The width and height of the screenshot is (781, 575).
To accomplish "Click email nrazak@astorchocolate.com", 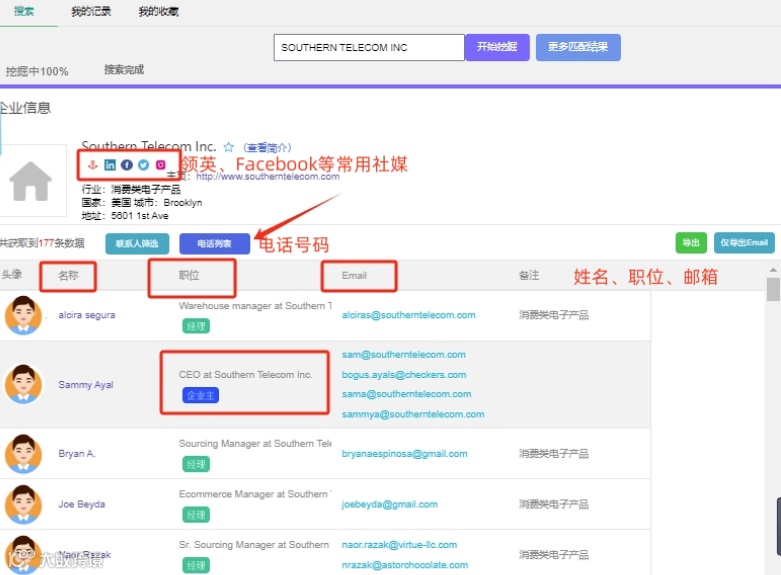I will point(405,565).
